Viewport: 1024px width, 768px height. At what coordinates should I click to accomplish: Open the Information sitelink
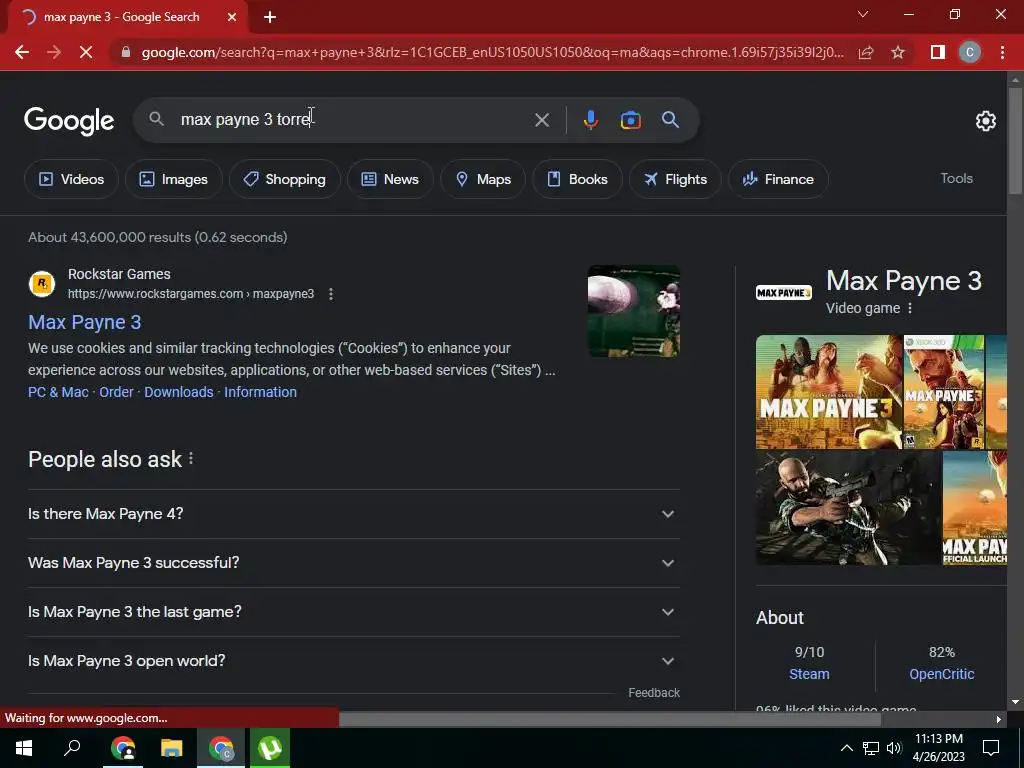(x=261, y=392)
